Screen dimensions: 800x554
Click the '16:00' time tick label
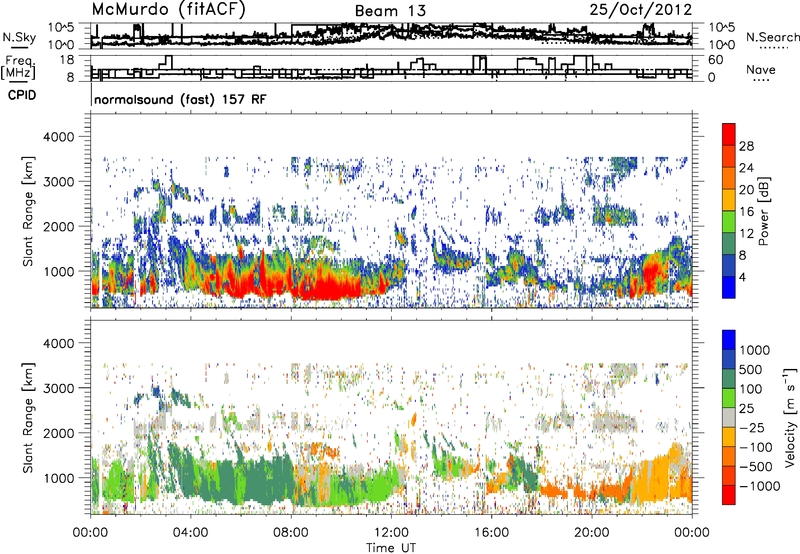click(491, 533)
